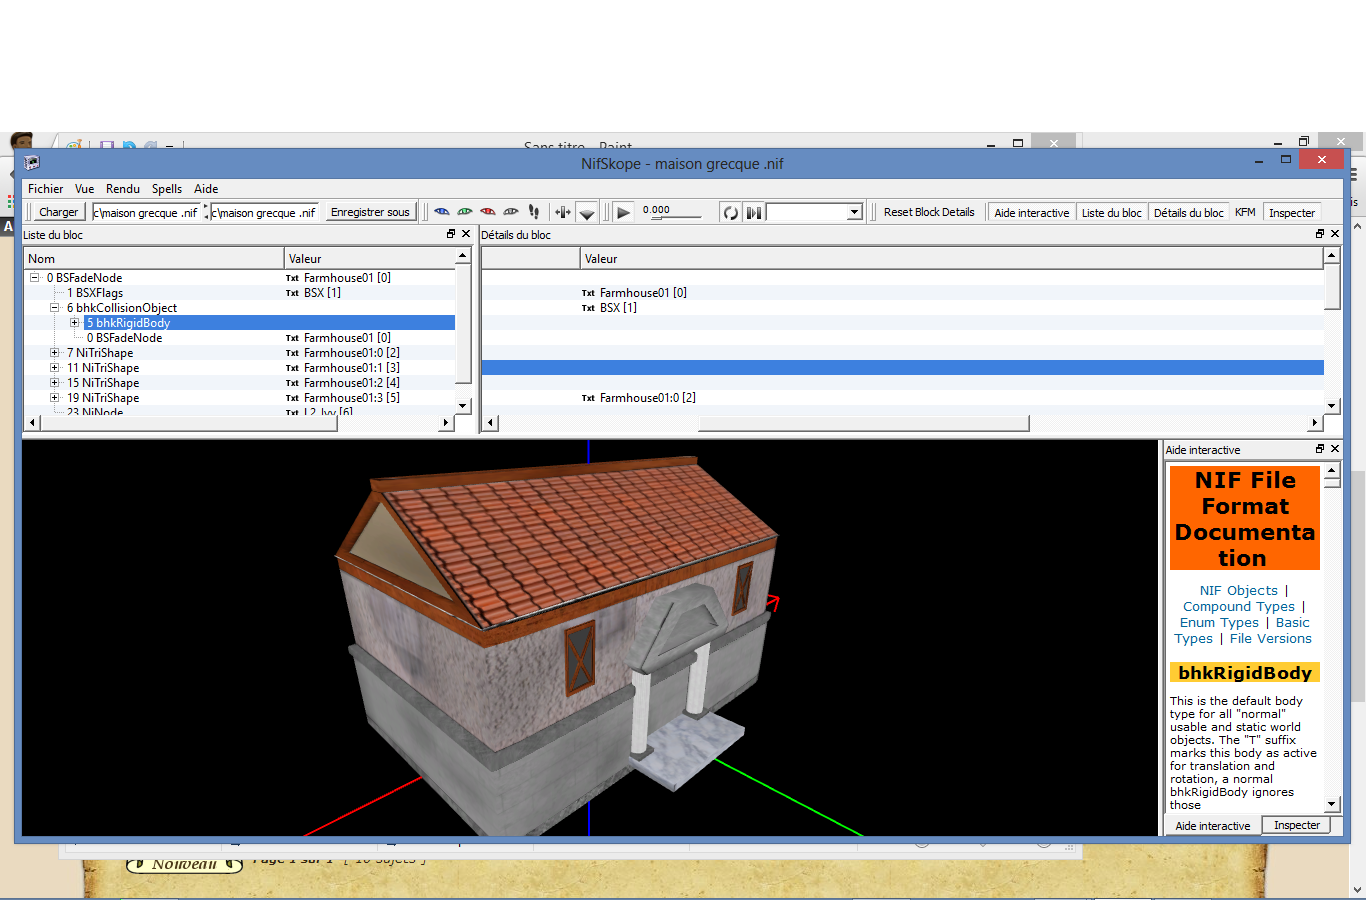Toggle Liste du bloc toolbar button

click(1111, 212)
